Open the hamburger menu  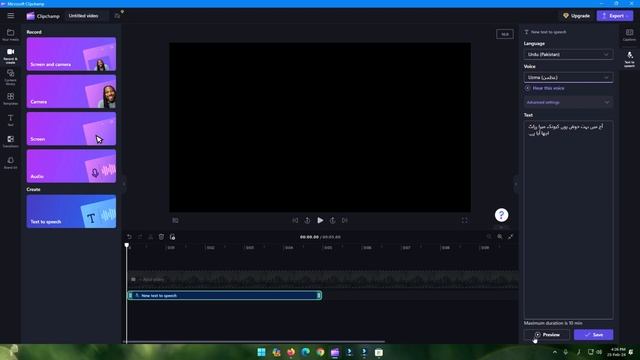tap(11, 16)
